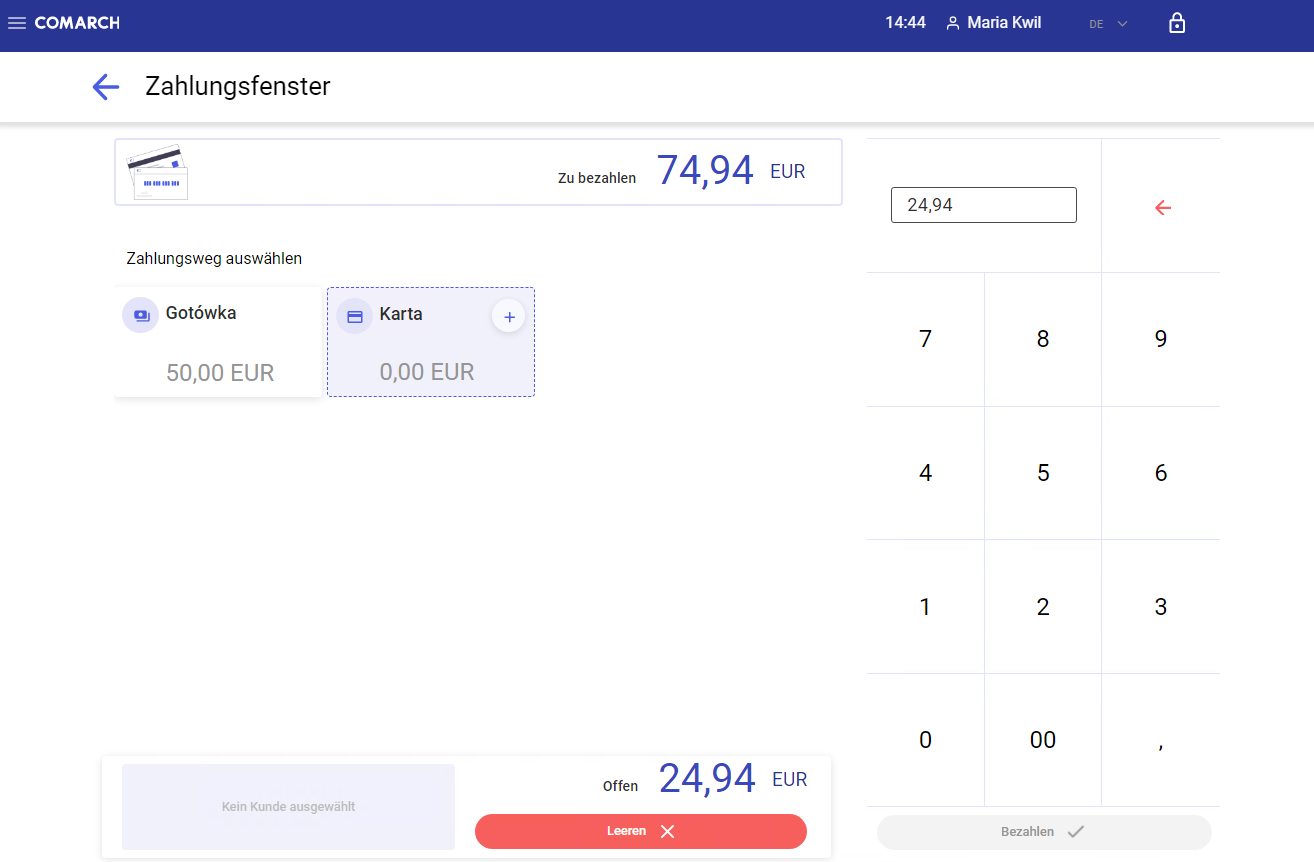Go back using the blue arrow
Image resolution: width=1314 pixels, height=862 pixels.
click(x=106, y=87)
